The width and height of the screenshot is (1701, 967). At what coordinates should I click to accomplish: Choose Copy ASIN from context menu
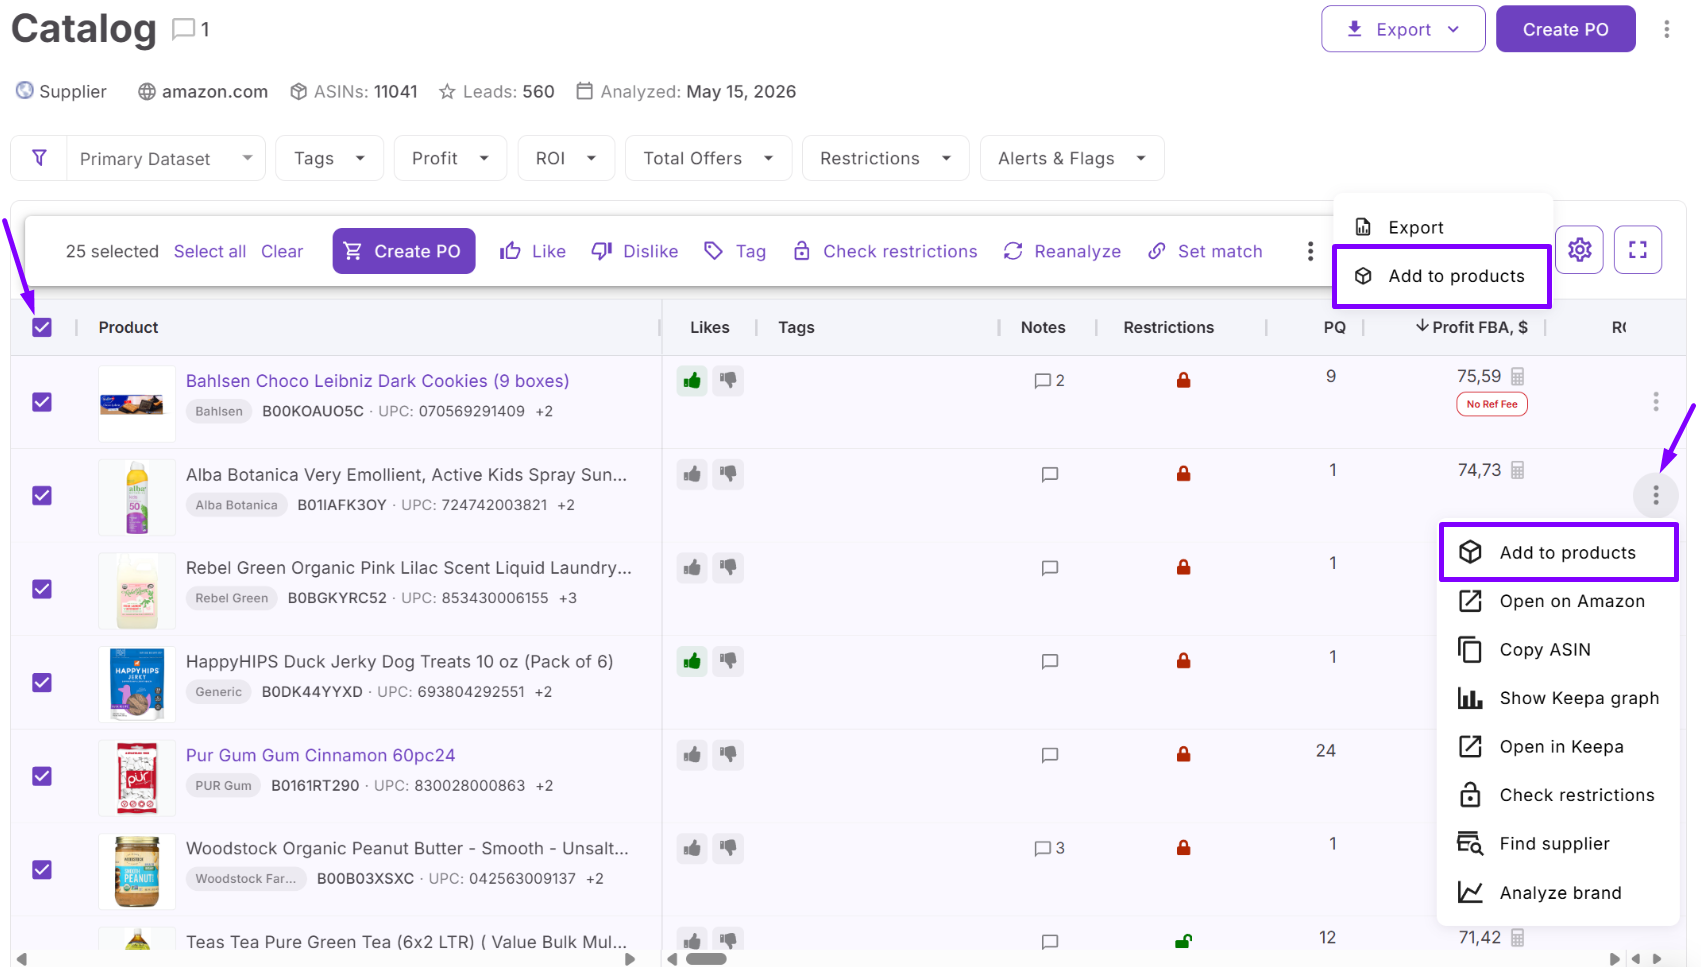(x=1558, y=650)
